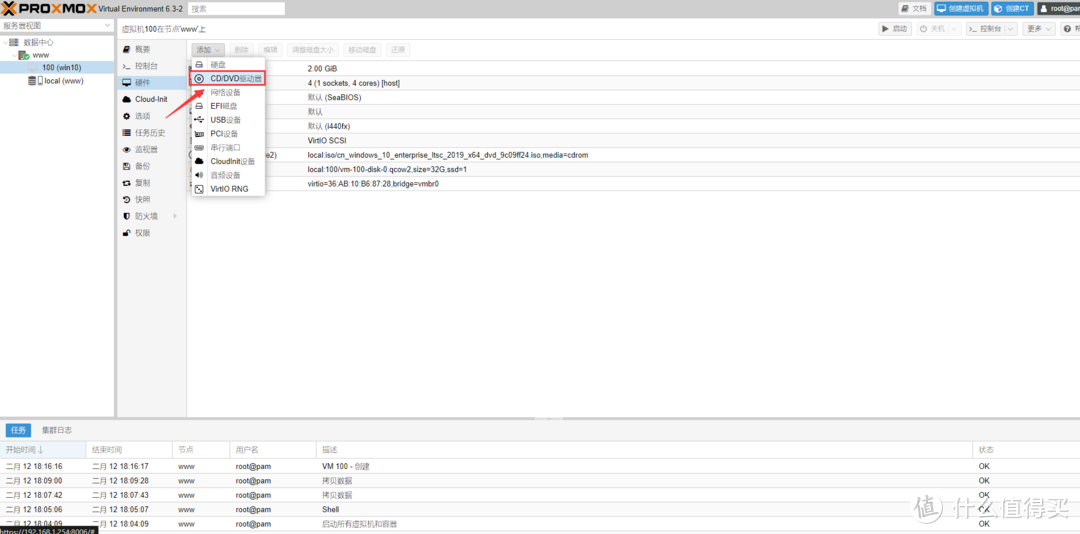The width and height of the screenshot is (1080, 534).
Task: Click the 防火墙 shield icon
Action: 126,216
